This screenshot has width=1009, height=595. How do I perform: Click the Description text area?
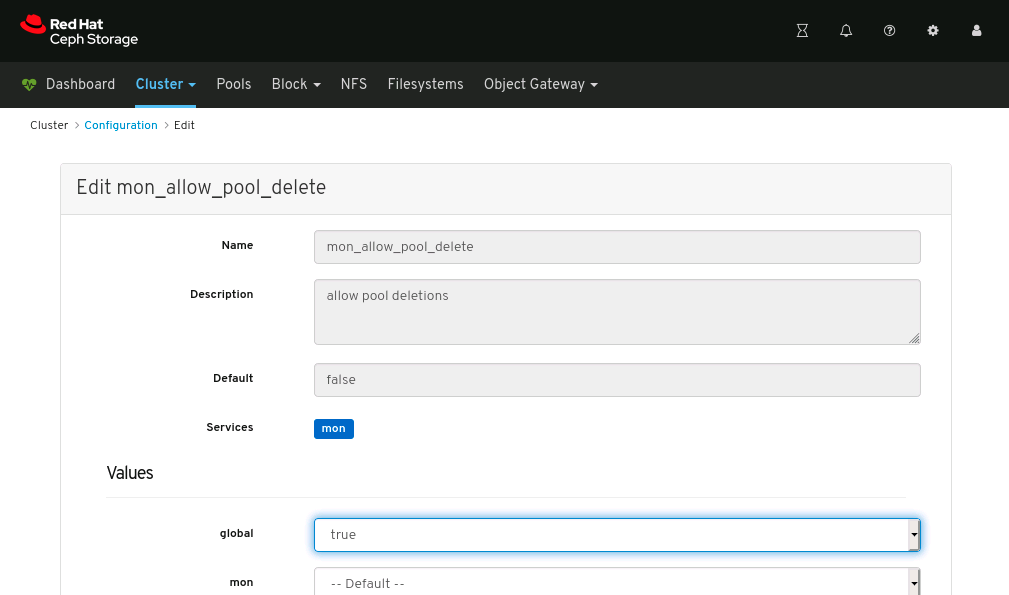pos(617,312)
